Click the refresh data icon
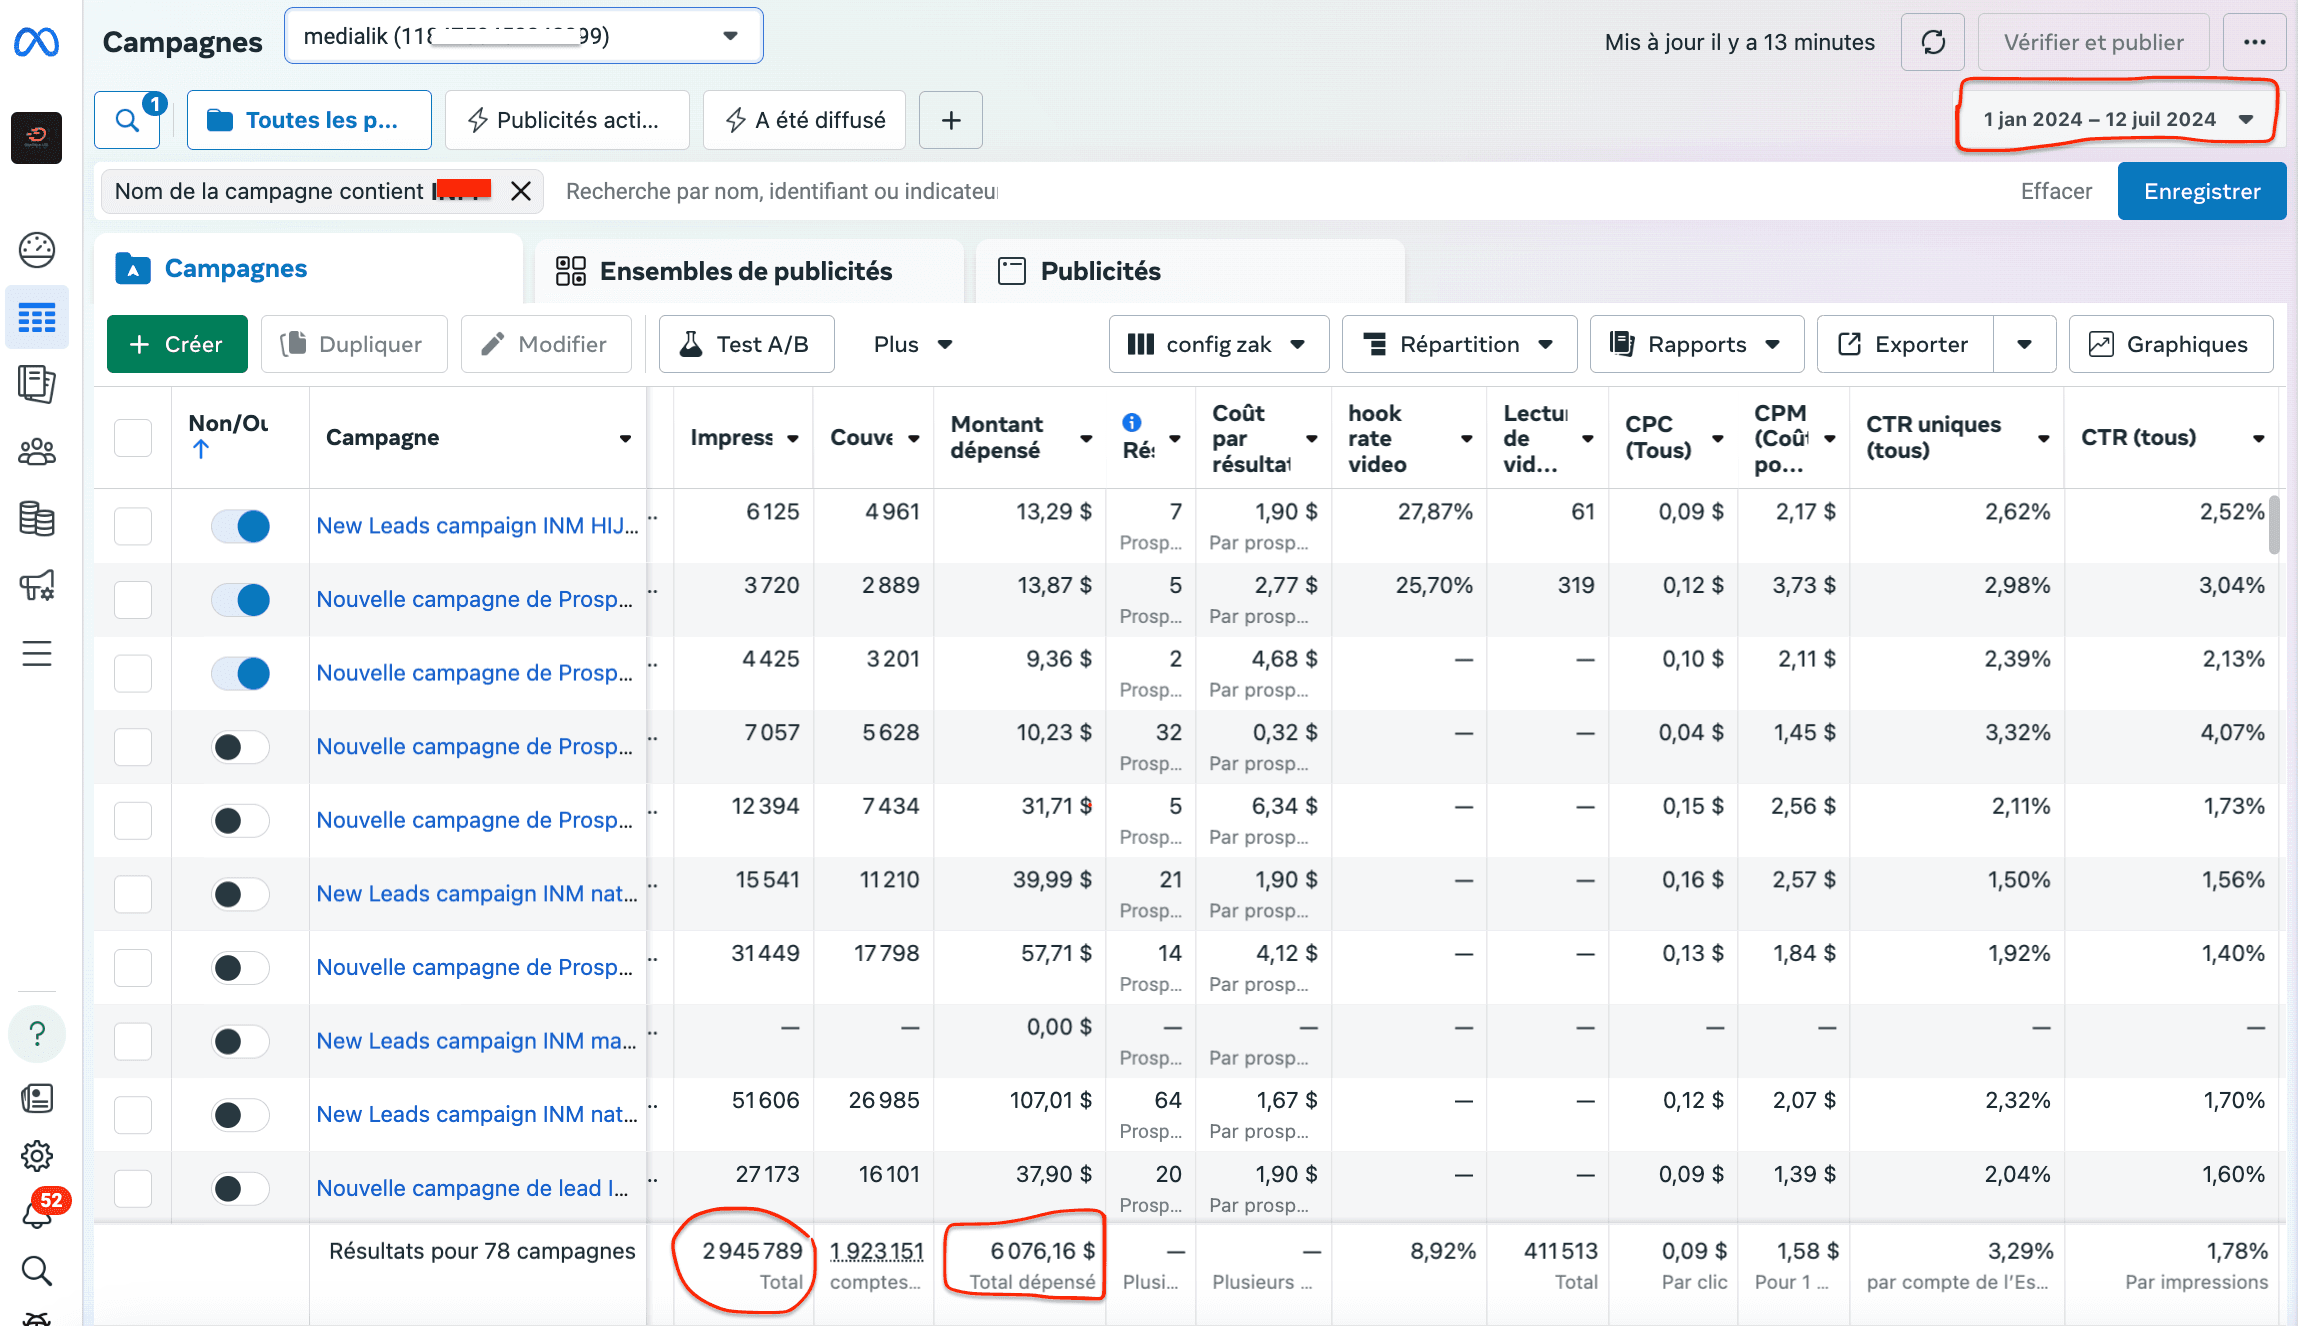Viewport: 2298px width, 1326px height. tap(1932, 42)
